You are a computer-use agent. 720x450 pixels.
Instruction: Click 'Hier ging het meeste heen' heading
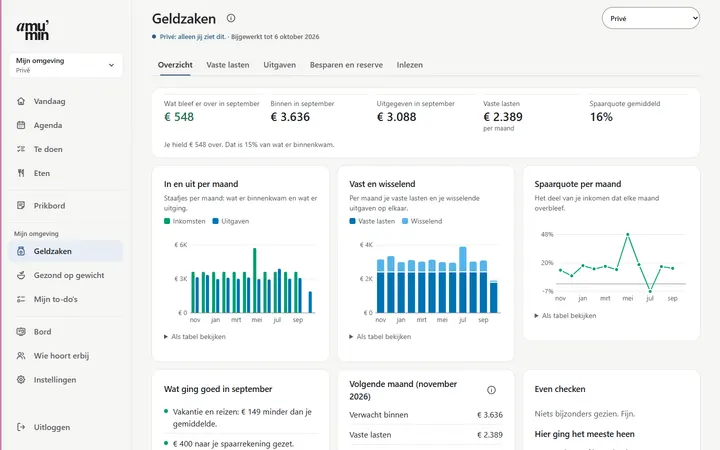click(x=585, y=434)
